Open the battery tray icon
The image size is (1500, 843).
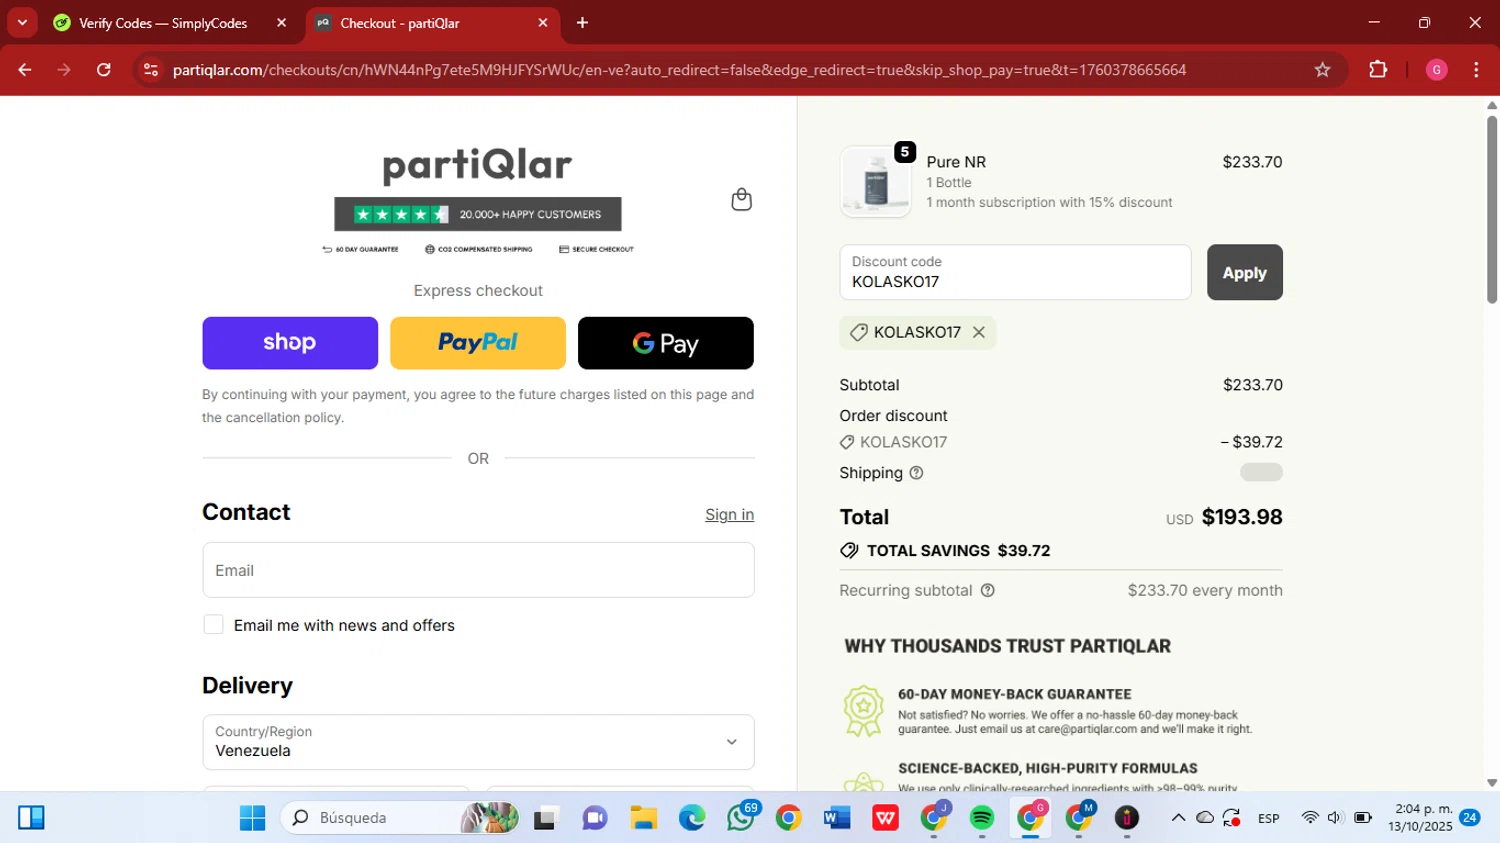(1363, 818)
